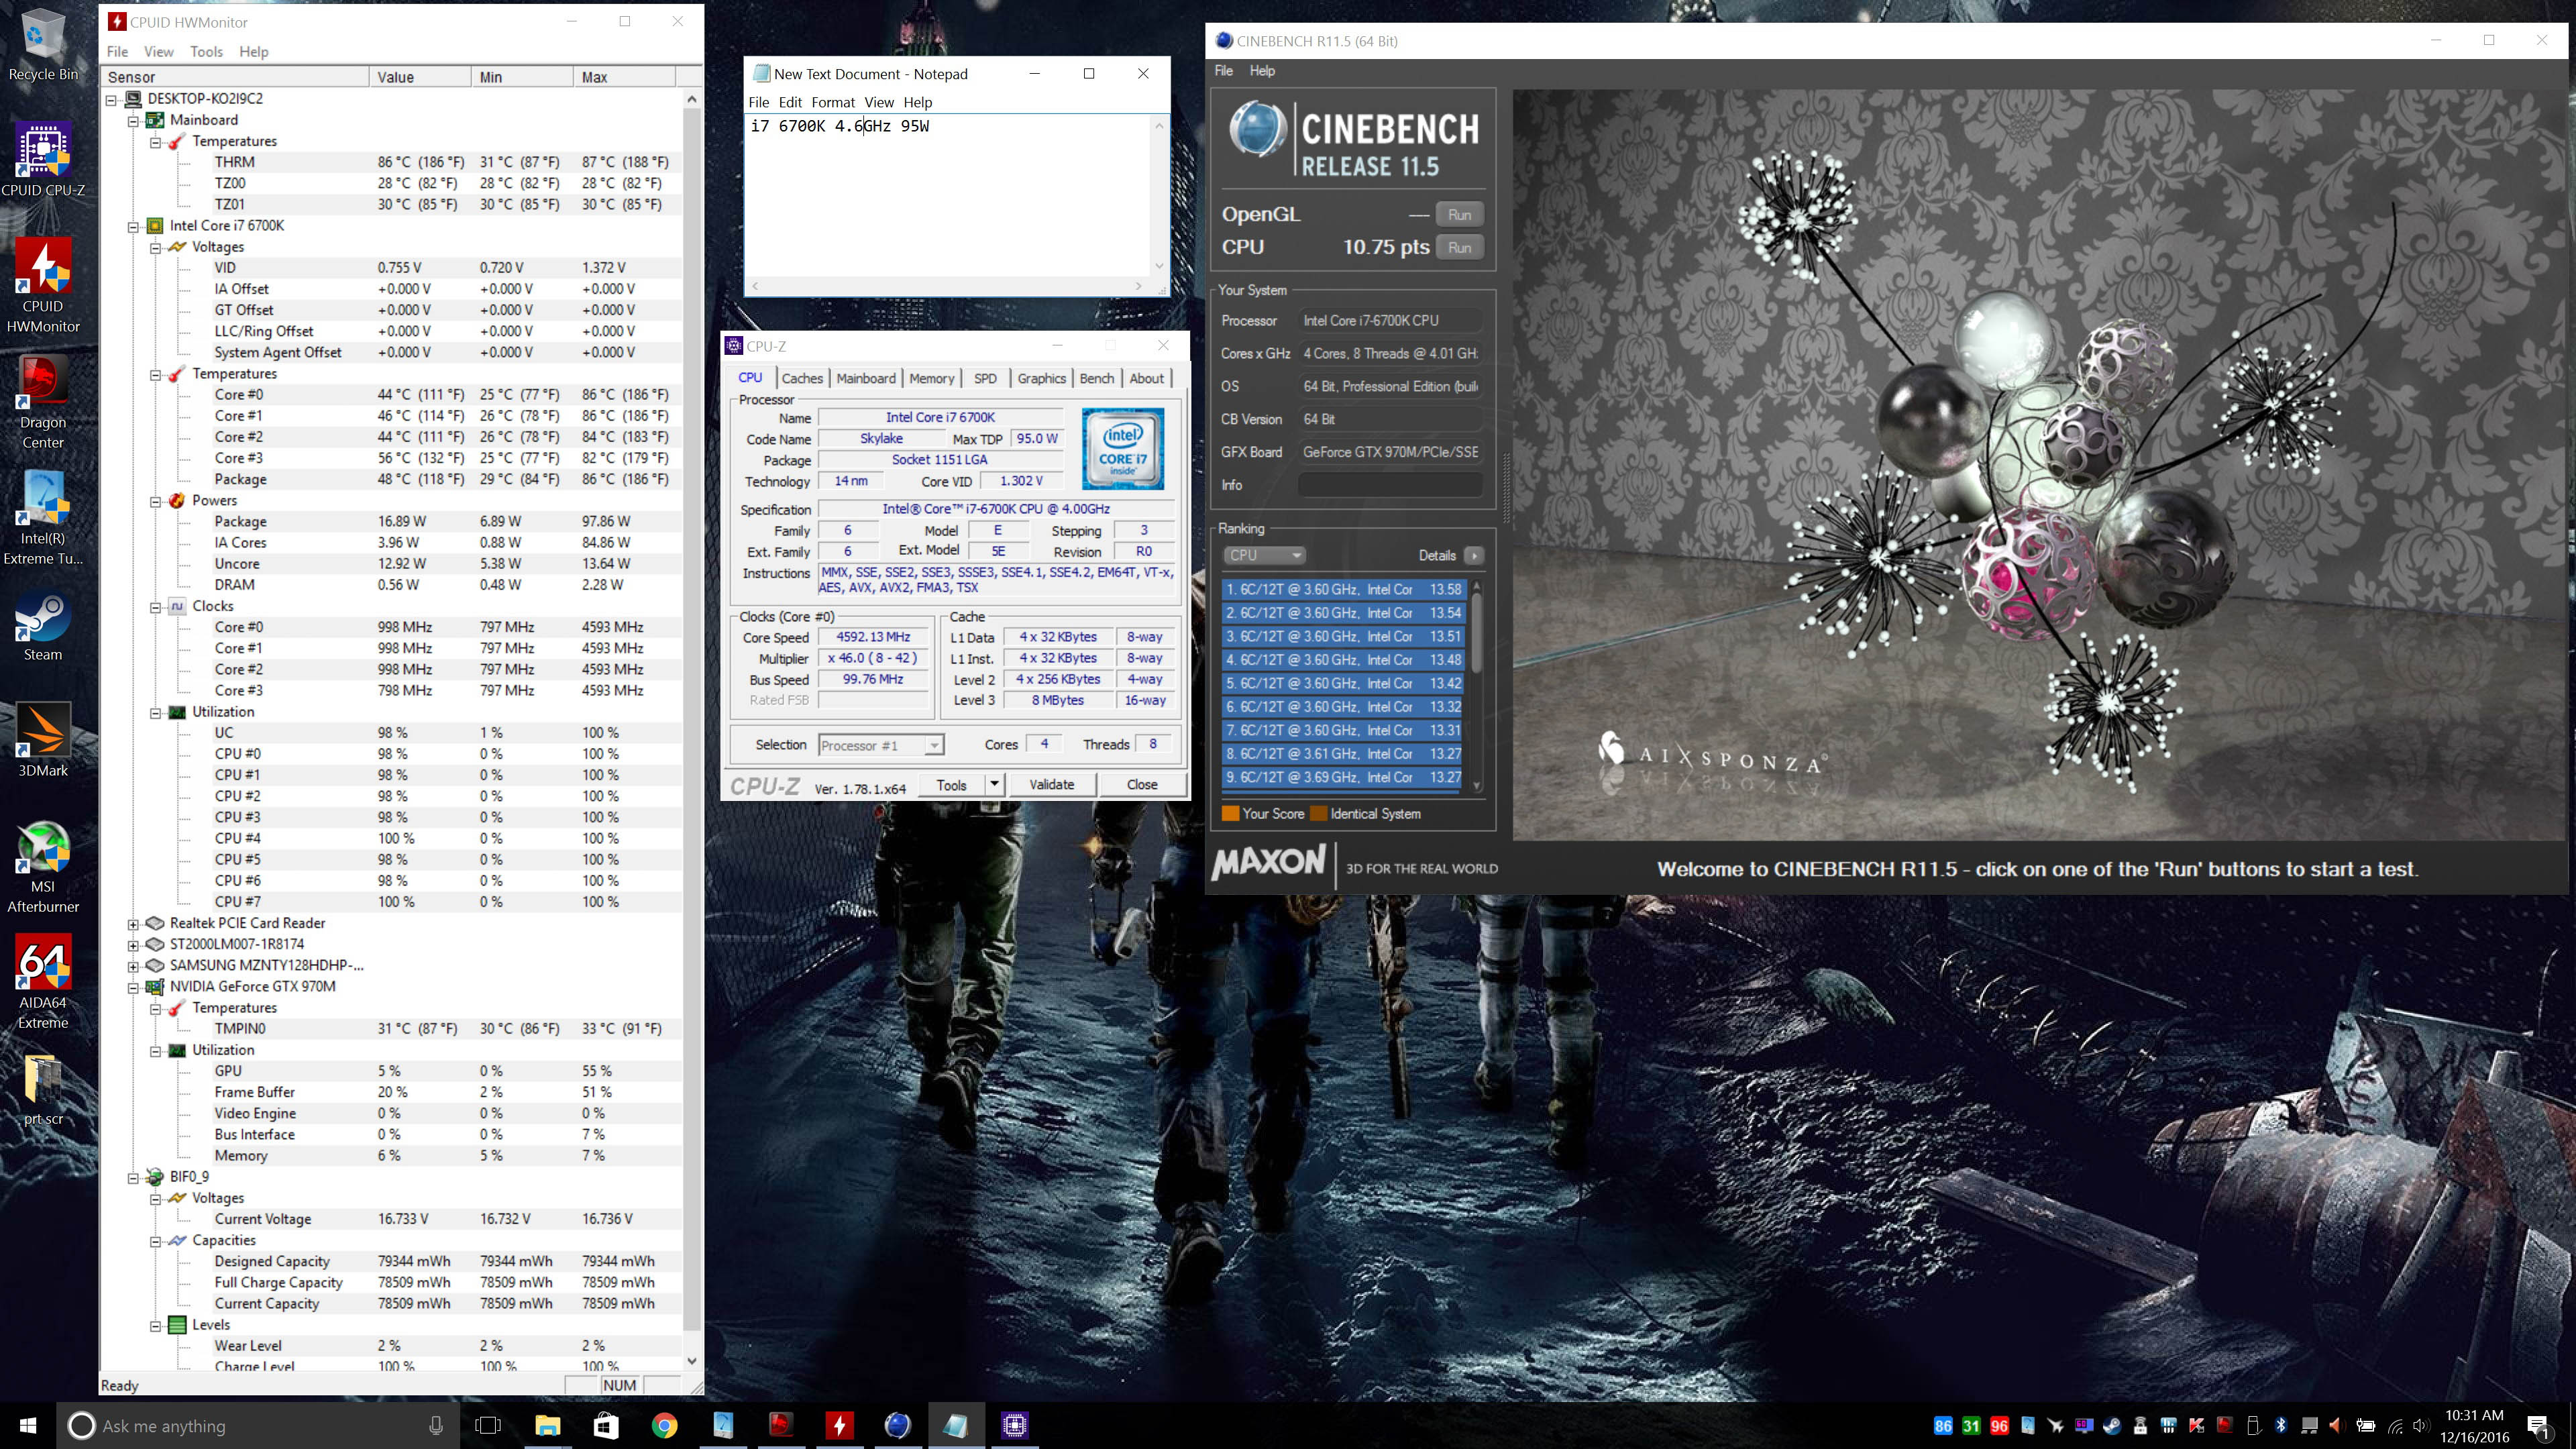This screenshot has width=2576, height=1449.
Task: Click the Details arrow in Cinebench Ranking
Action: (x=1474, y=556)
